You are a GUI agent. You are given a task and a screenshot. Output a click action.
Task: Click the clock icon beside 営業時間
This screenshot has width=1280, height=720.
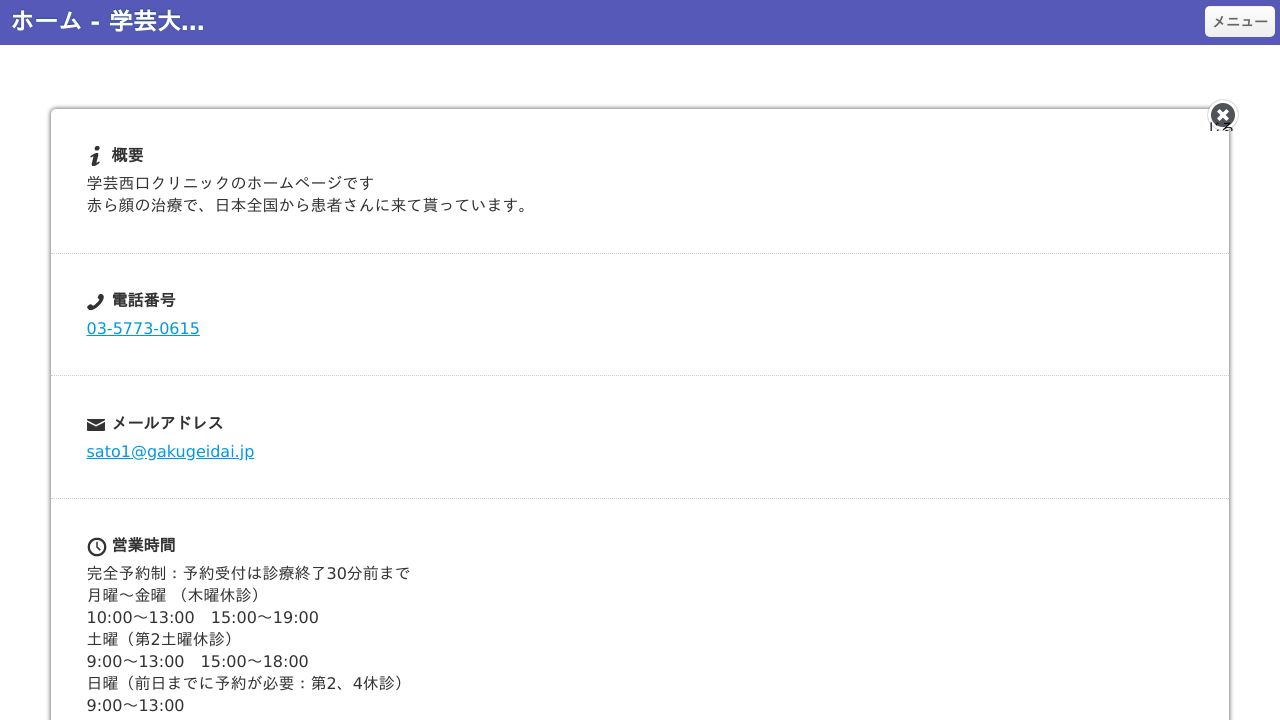96,547
